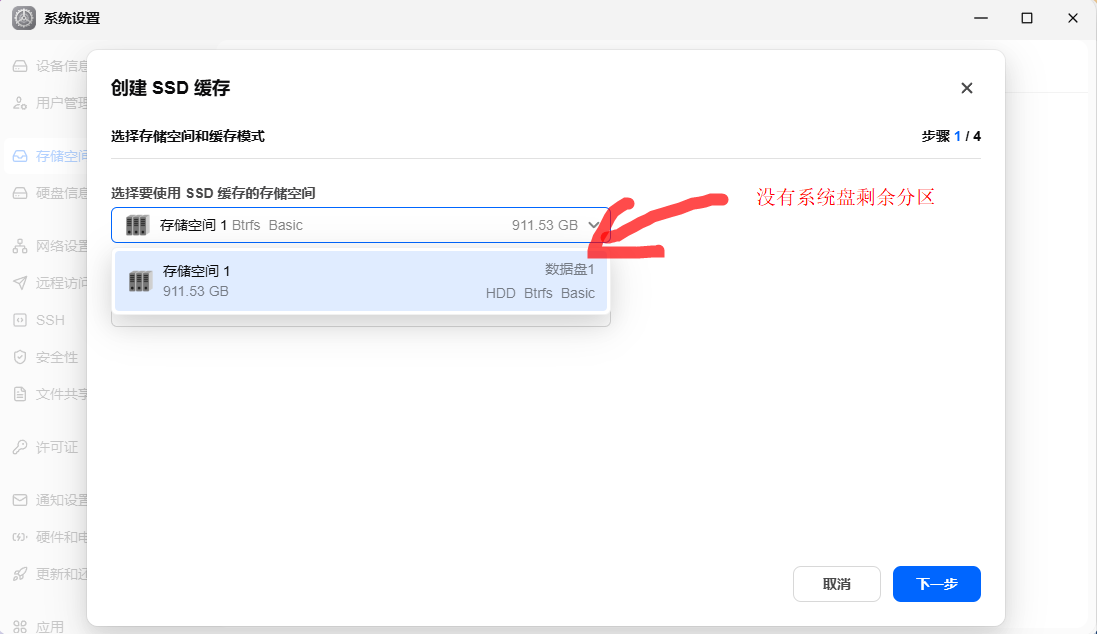
Task: Select the remote access paper-plane icon
Action: click(20, 283)
